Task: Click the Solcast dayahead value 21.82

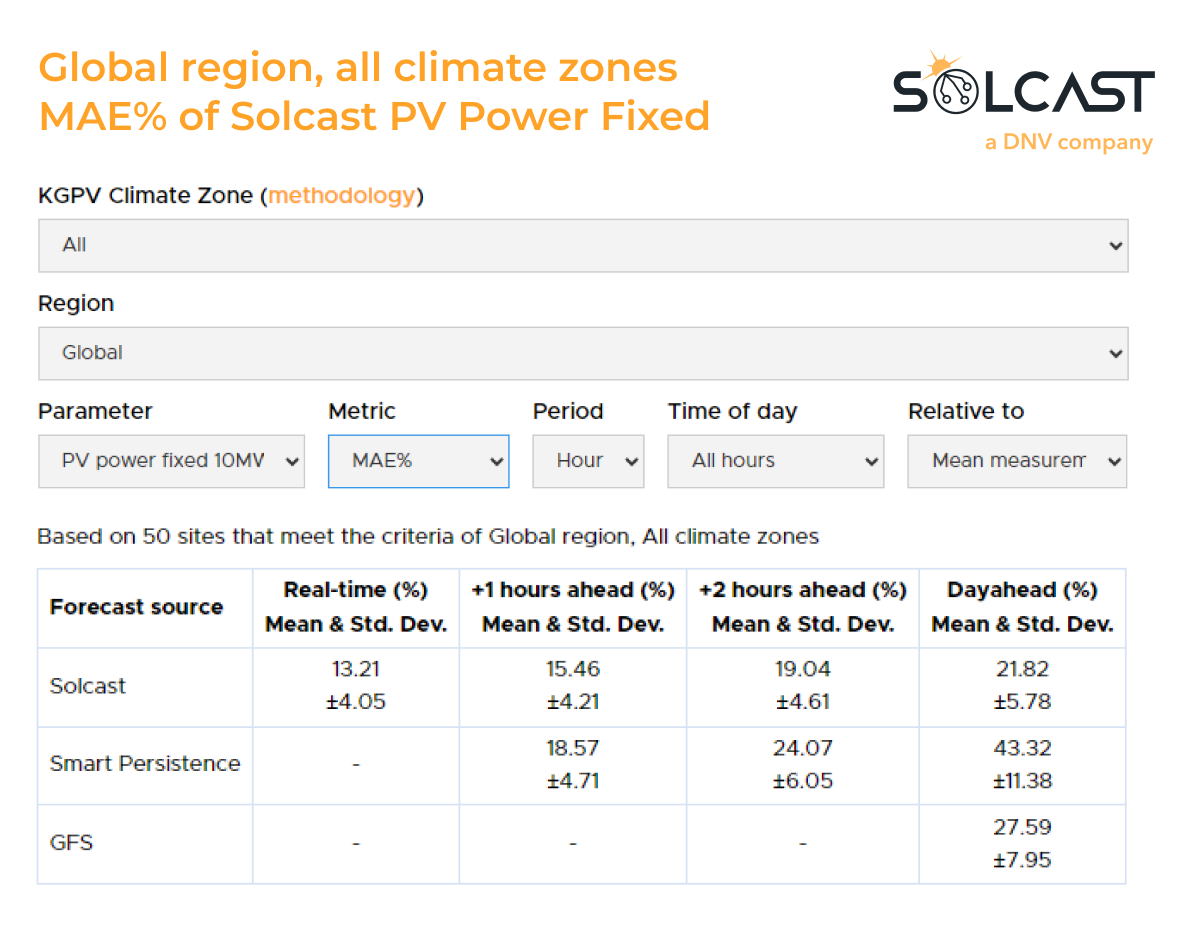Action: [1022, 669]
